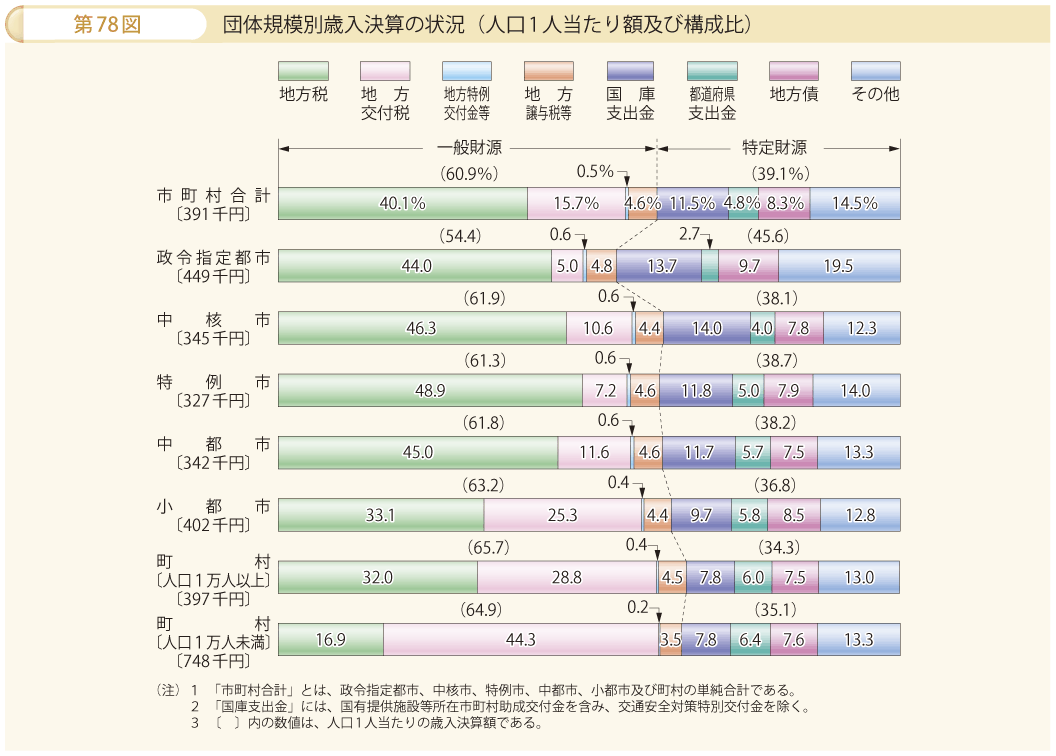Click the orange 地方譲与税等 legend swatch
Screen dimensions: 1056x756
point(549,71)
